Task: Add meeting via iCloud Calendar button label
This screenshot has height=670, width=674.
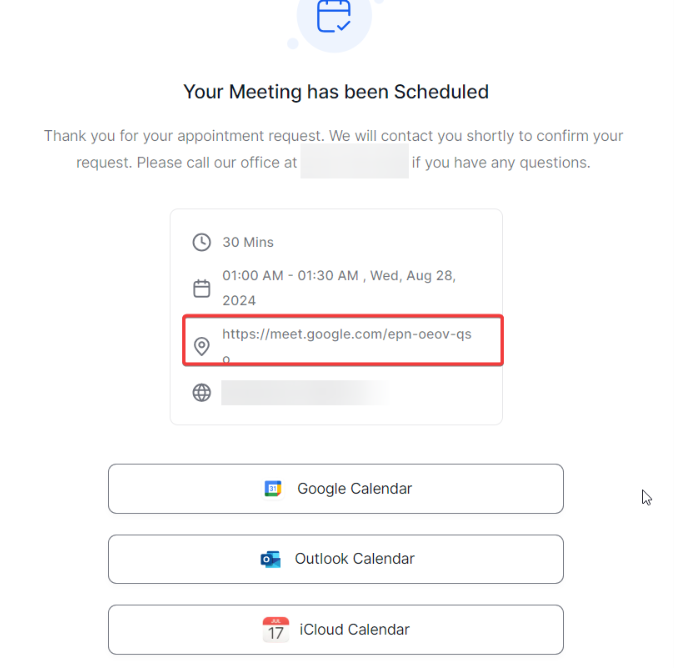Action: point(354,630)
